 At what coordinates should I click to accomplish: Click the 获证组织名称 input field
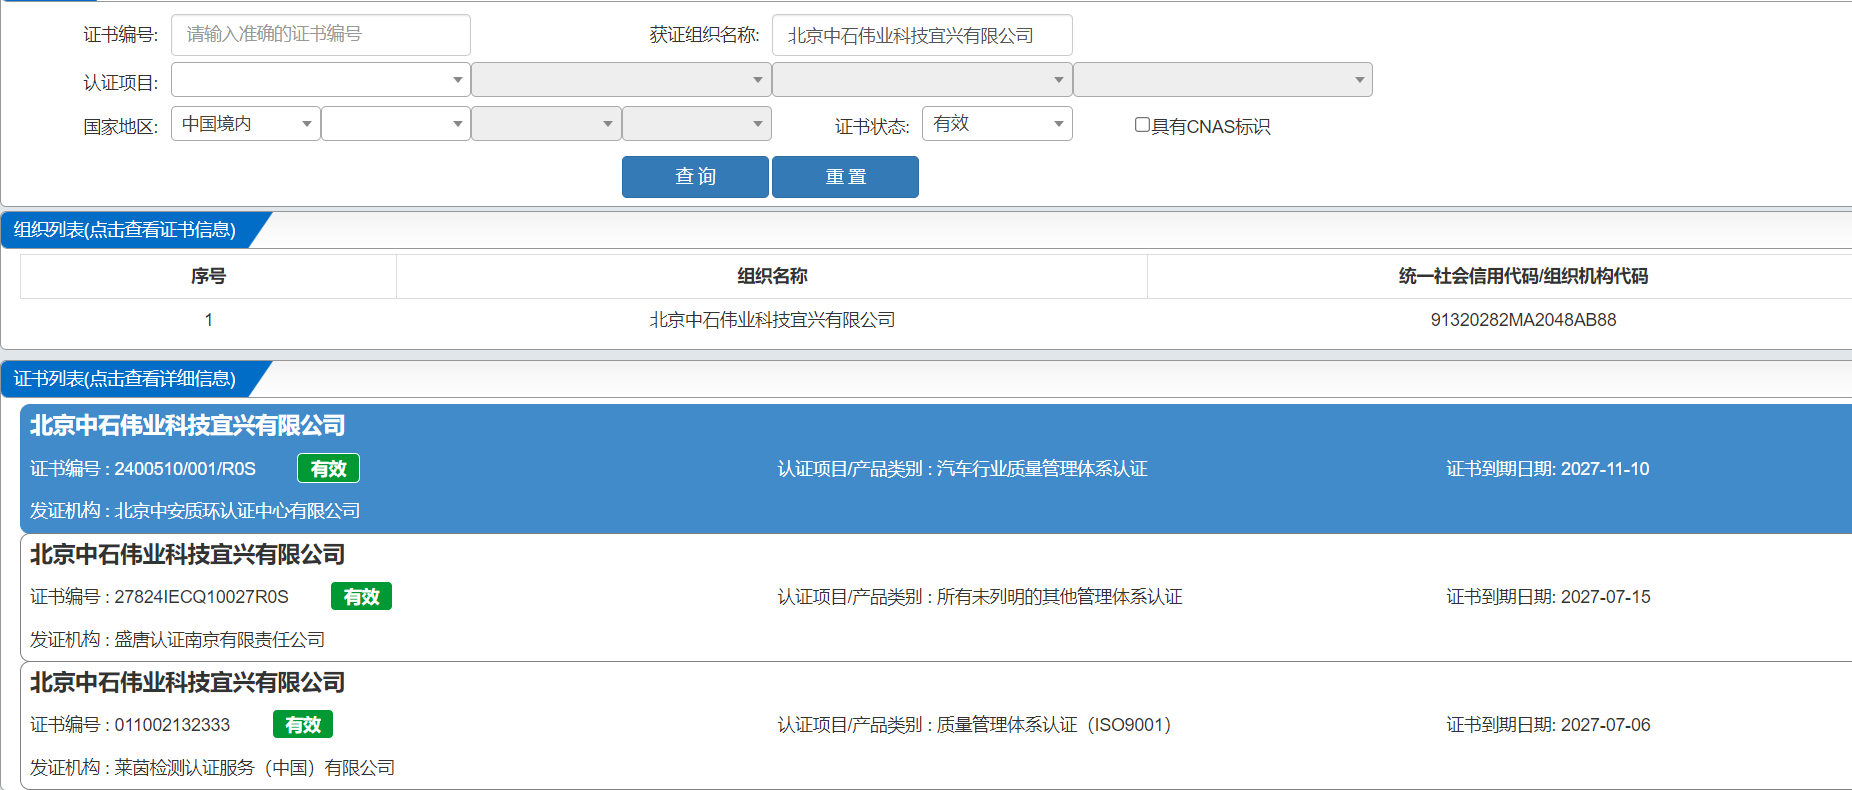tap(922, 35)
